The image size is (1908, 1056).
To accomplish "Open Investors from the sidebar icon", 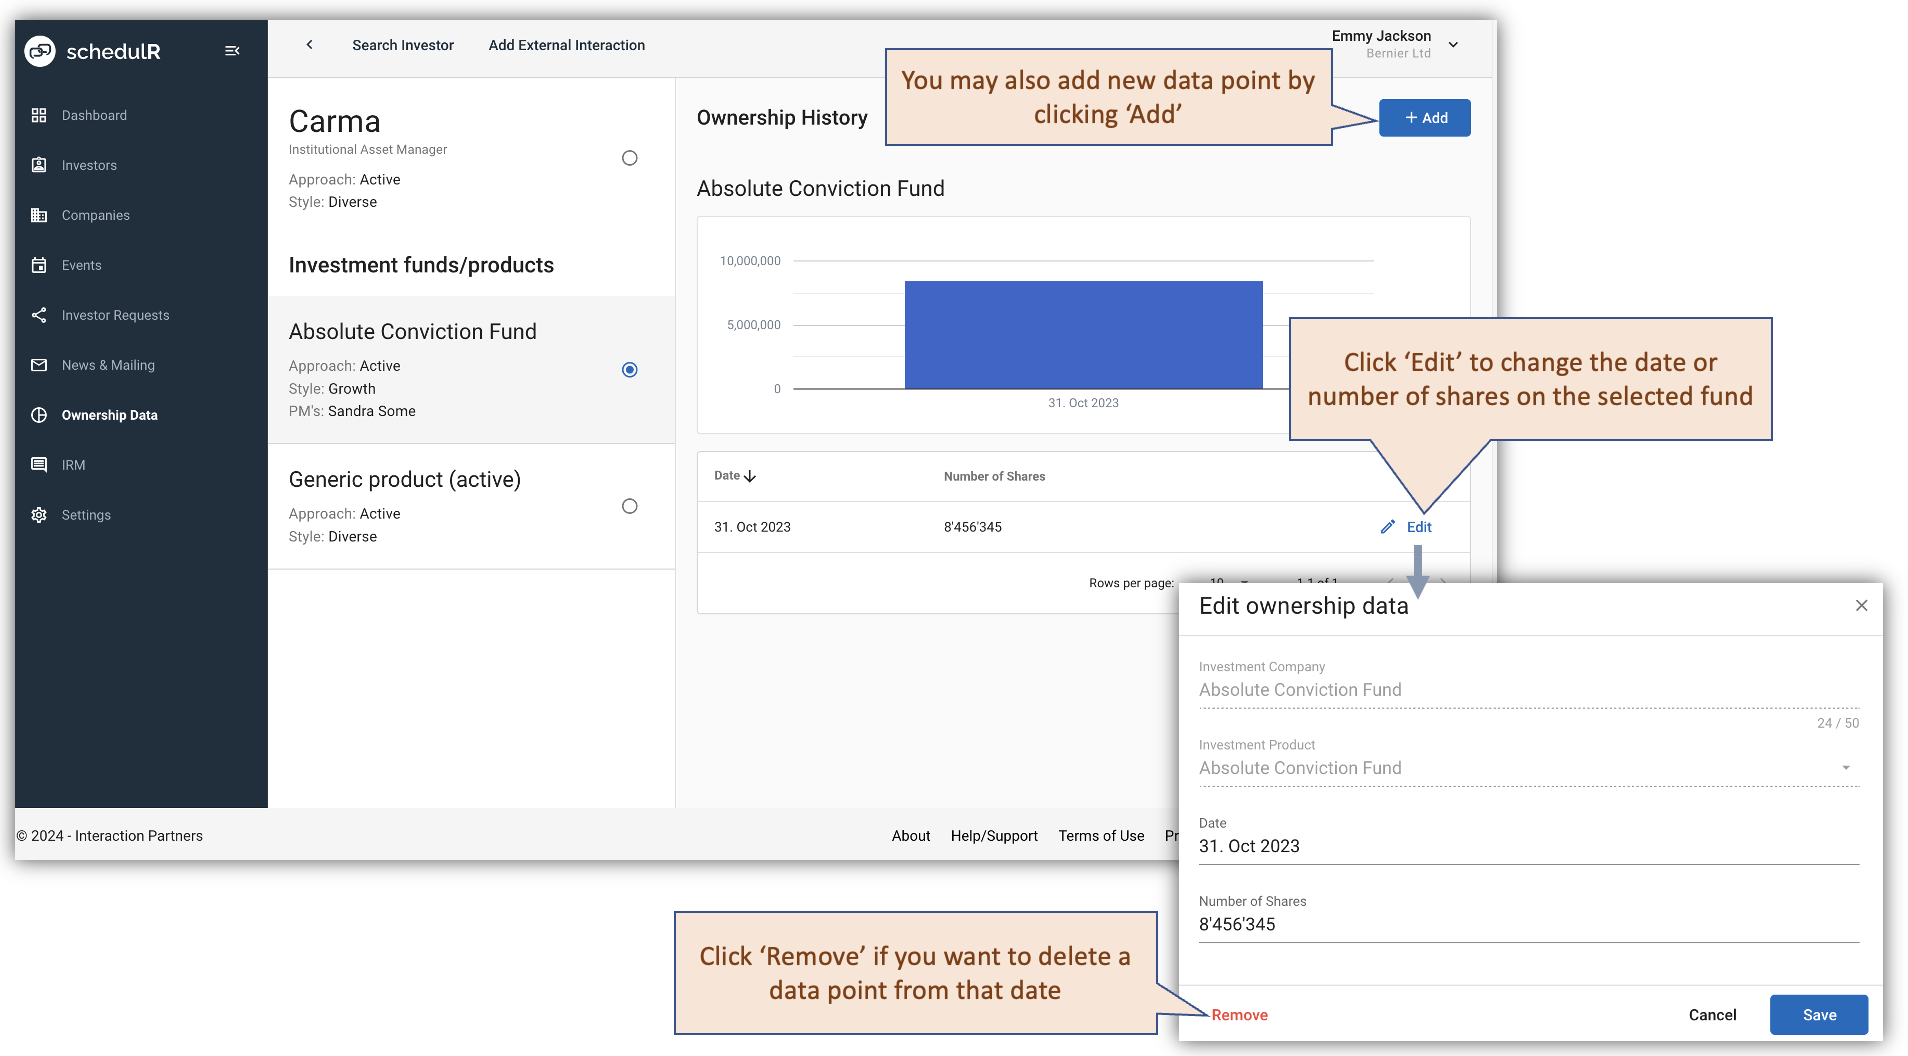I will pyautogui.click(x=39, y=165).
